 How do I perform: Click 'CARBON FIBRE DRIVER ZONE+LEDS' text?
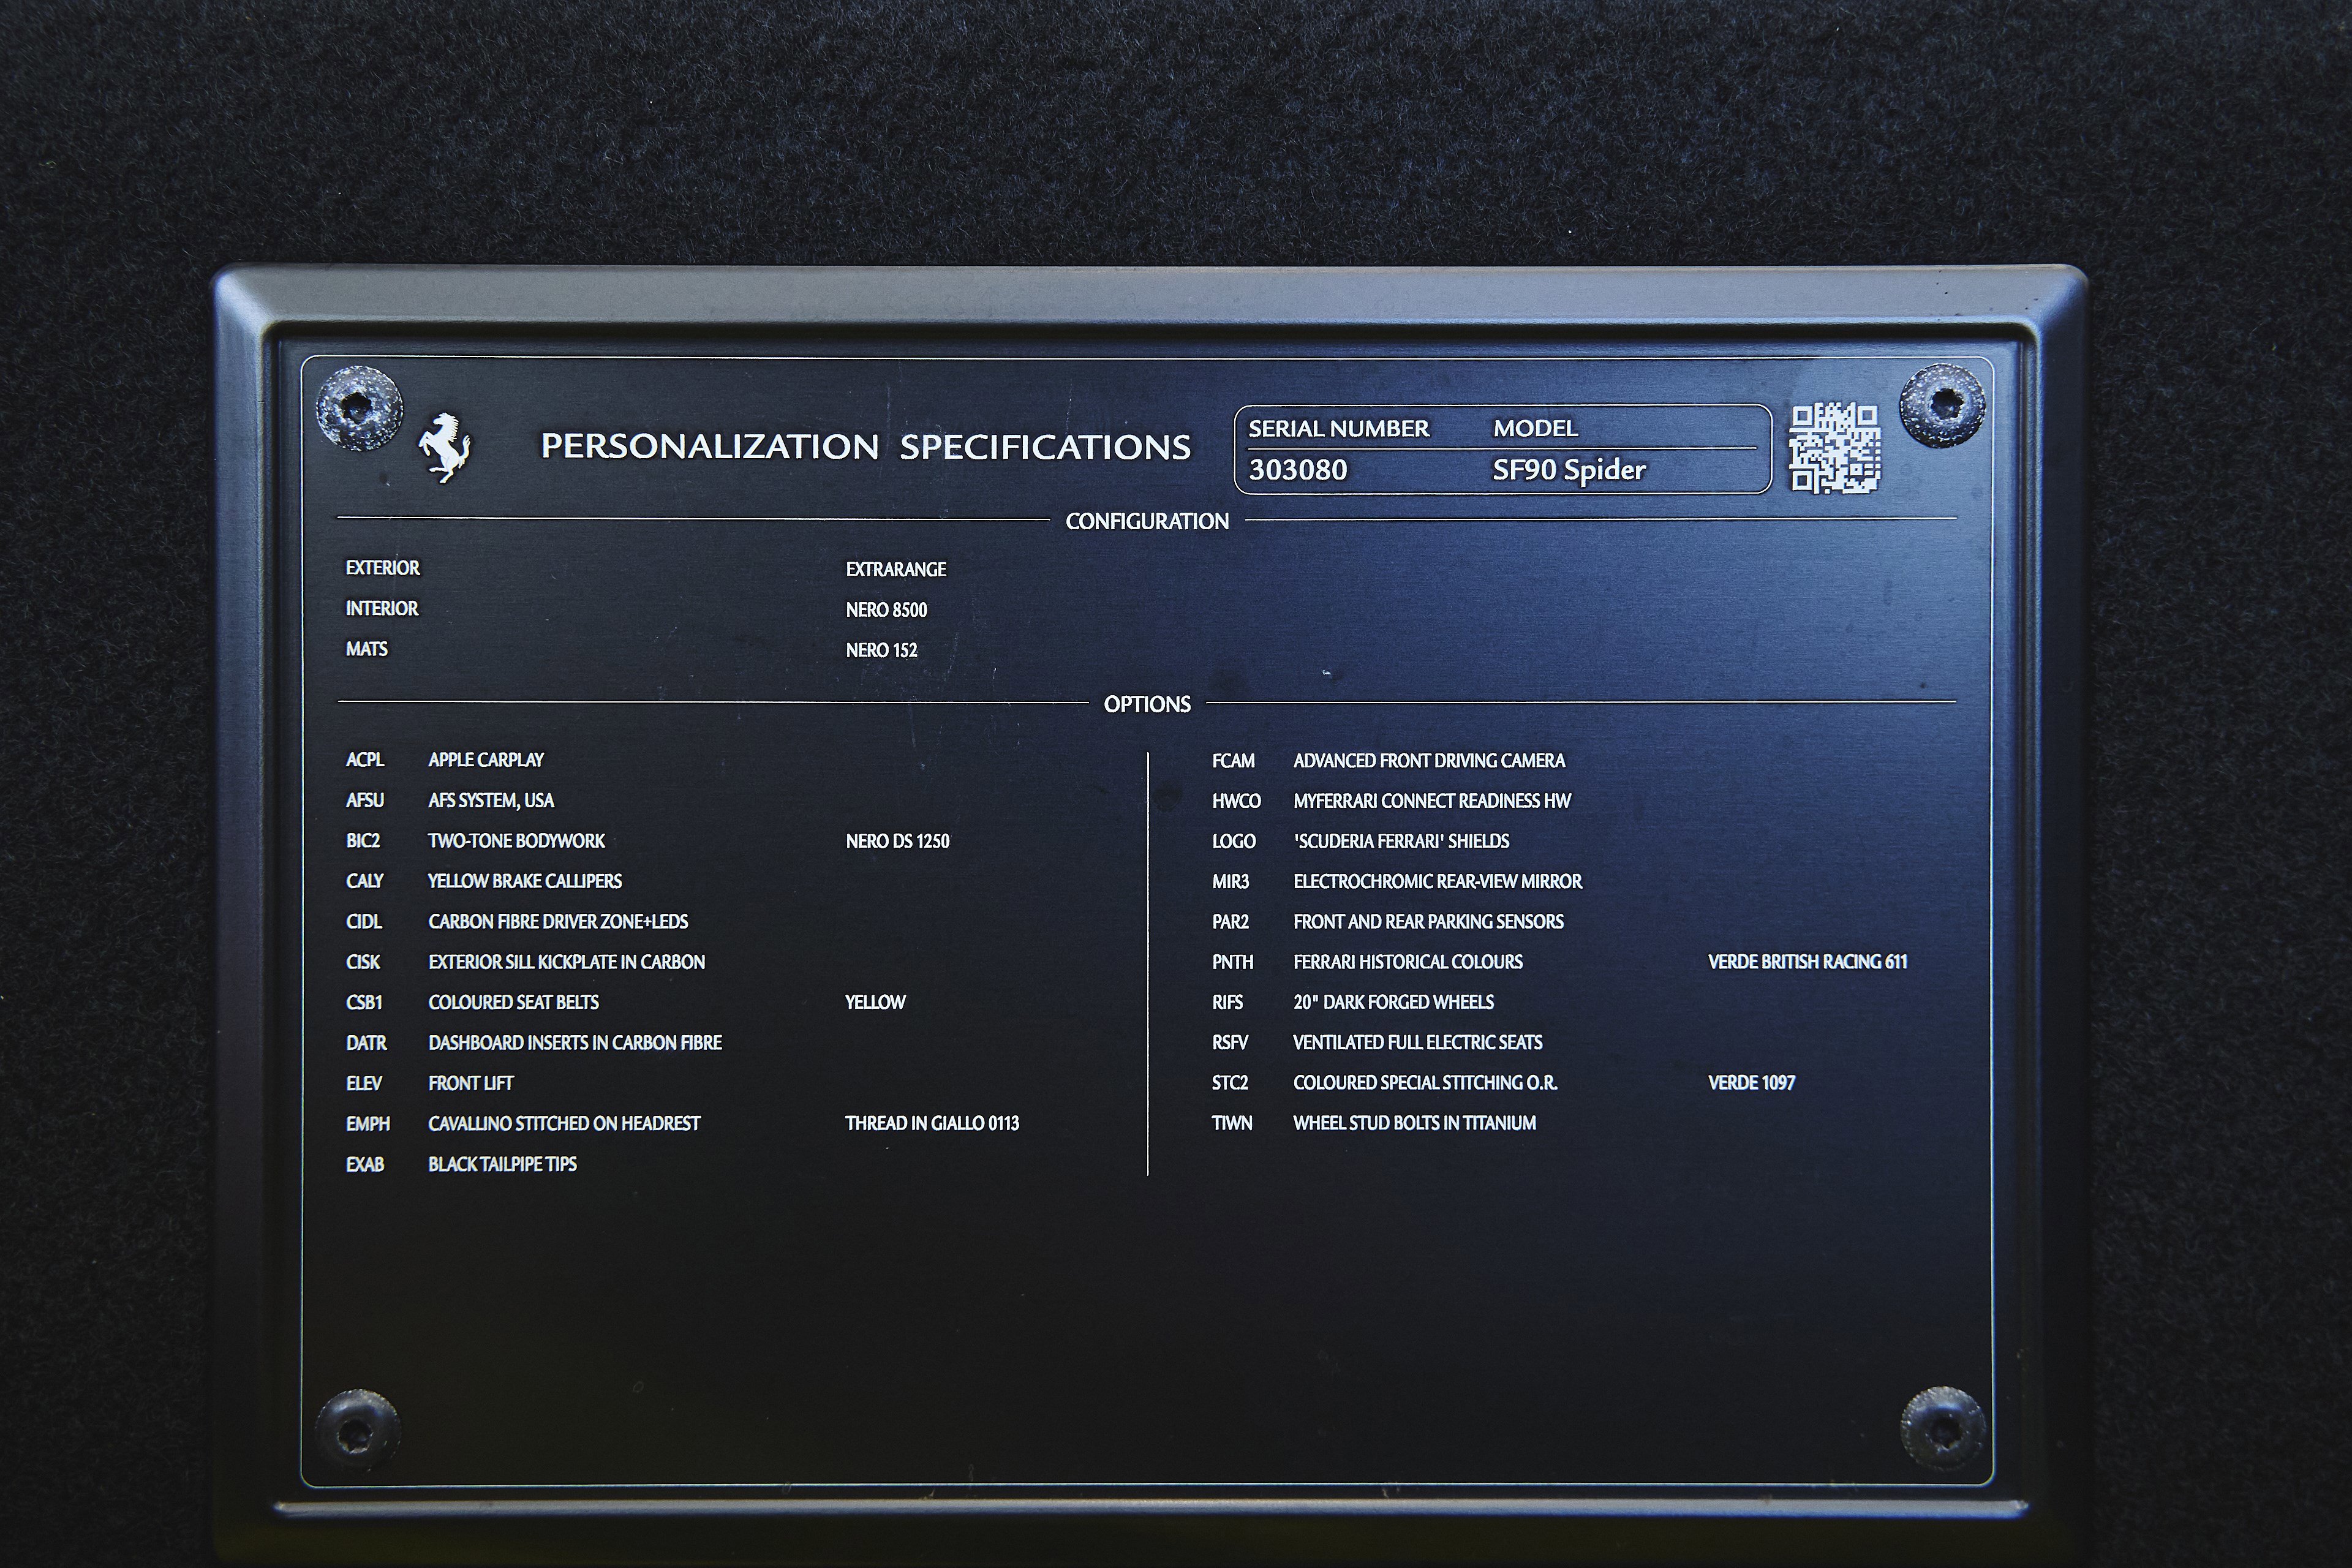click(558, 921)
